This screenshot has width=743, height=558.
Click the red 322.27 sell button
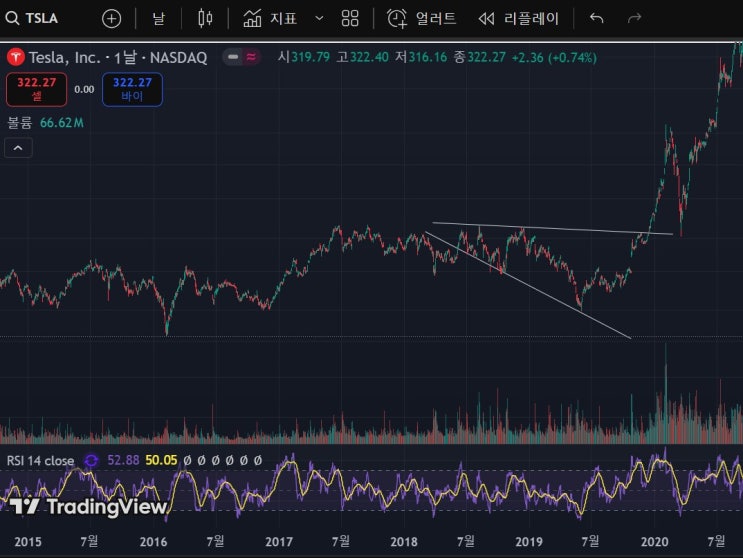coord(36,89)
